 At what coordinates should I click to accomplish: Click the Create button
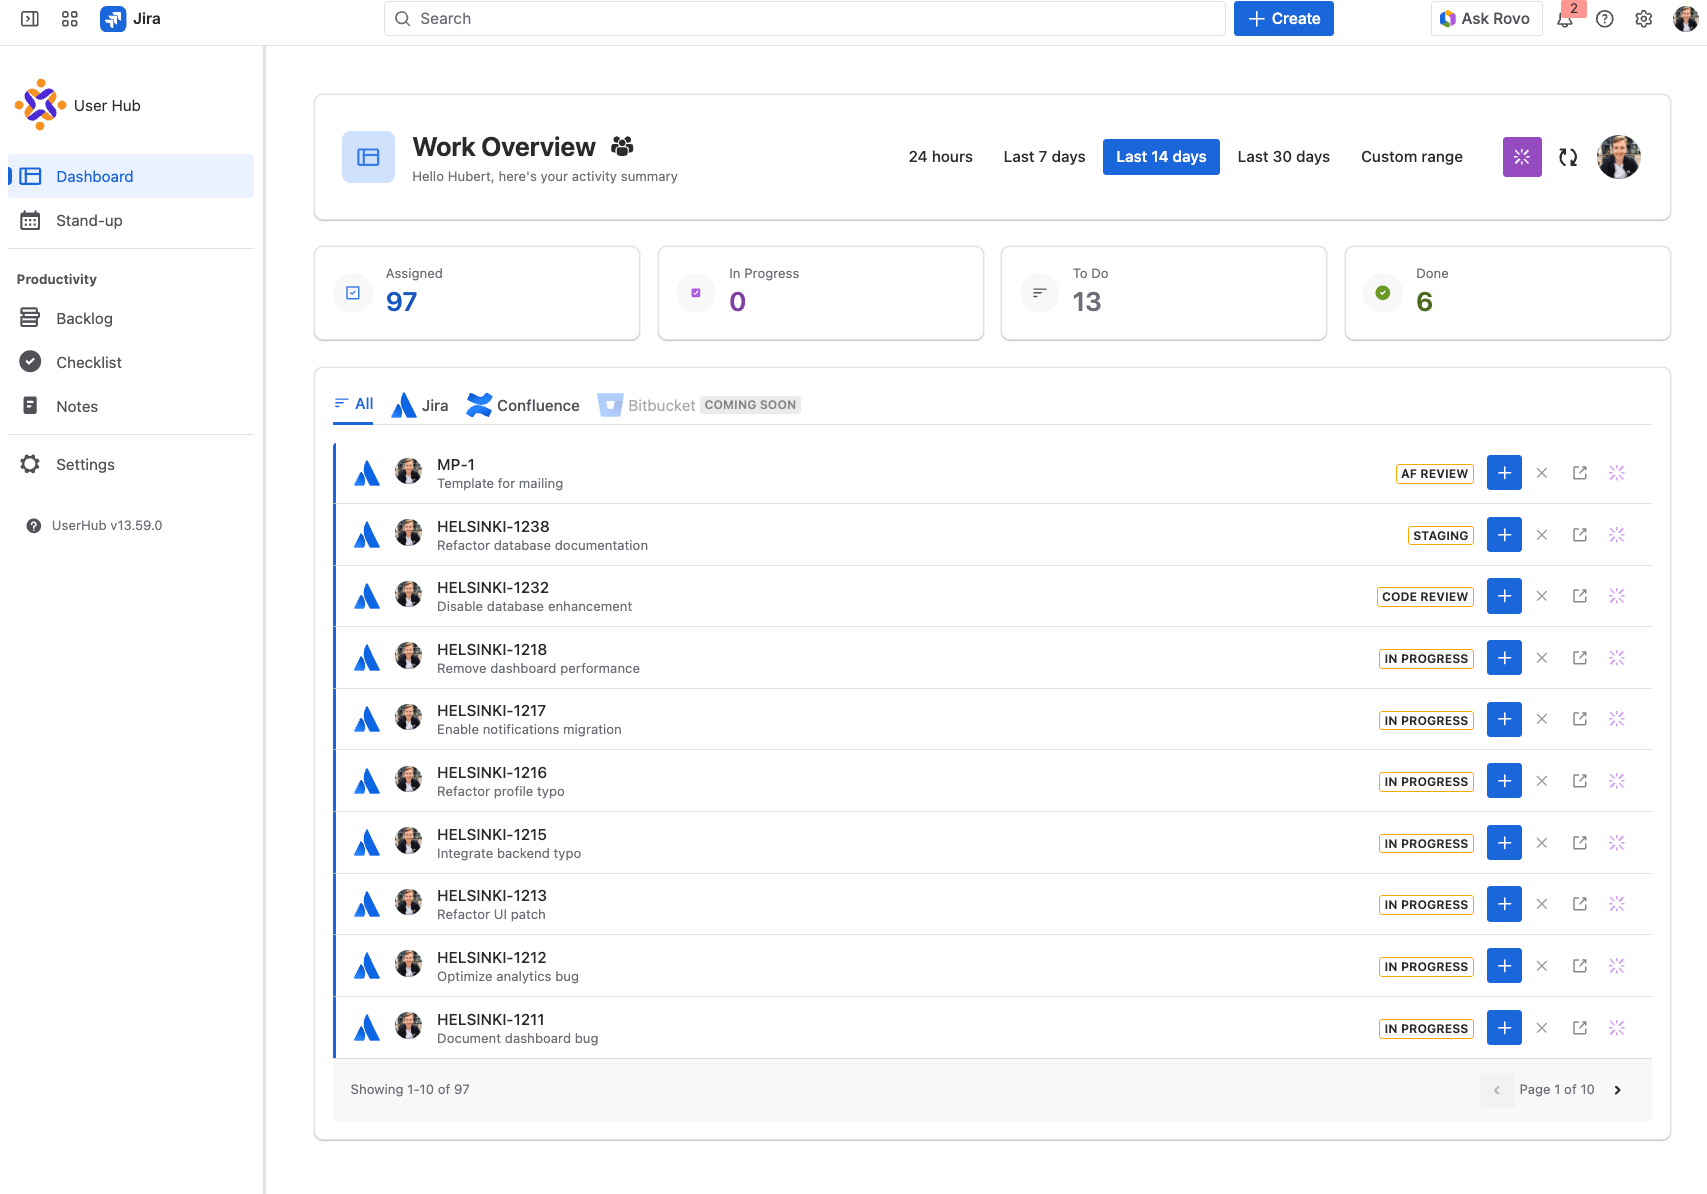click(x=1284, y=19)
